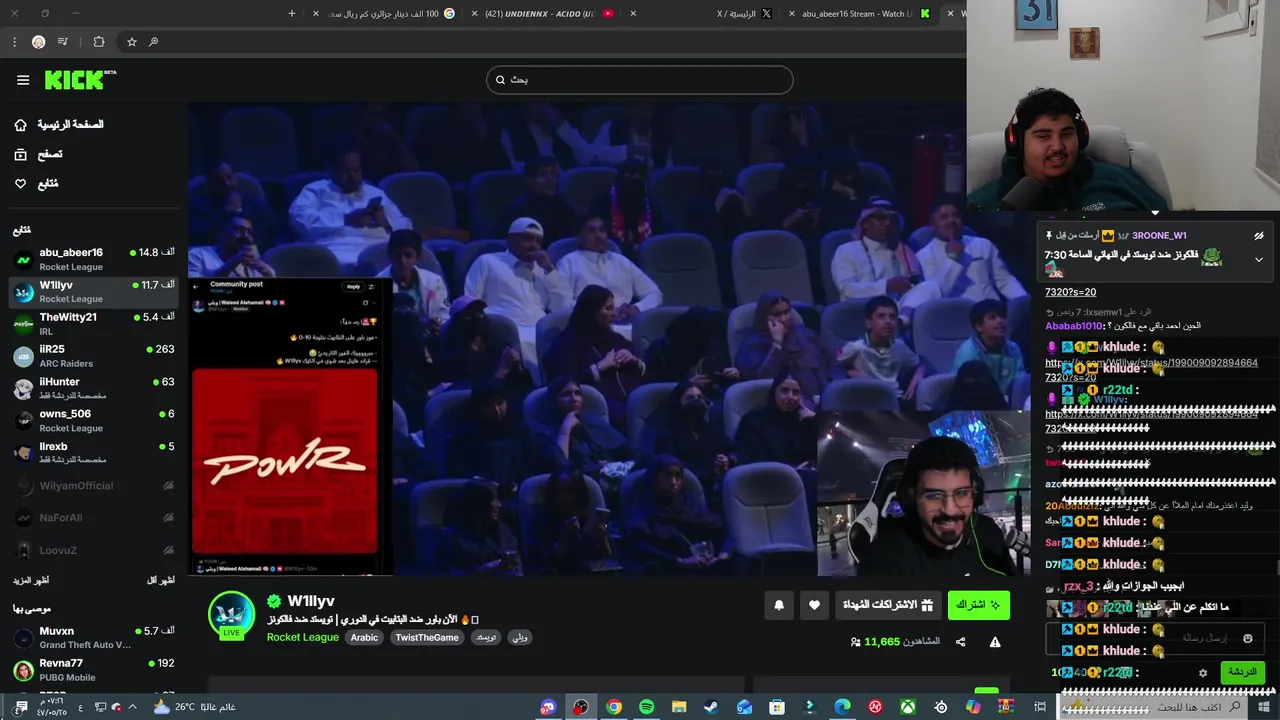Click browser profile avatar icon
Image resolution: width=1280 pixels, height=720 pixels.
coord(38,42)
